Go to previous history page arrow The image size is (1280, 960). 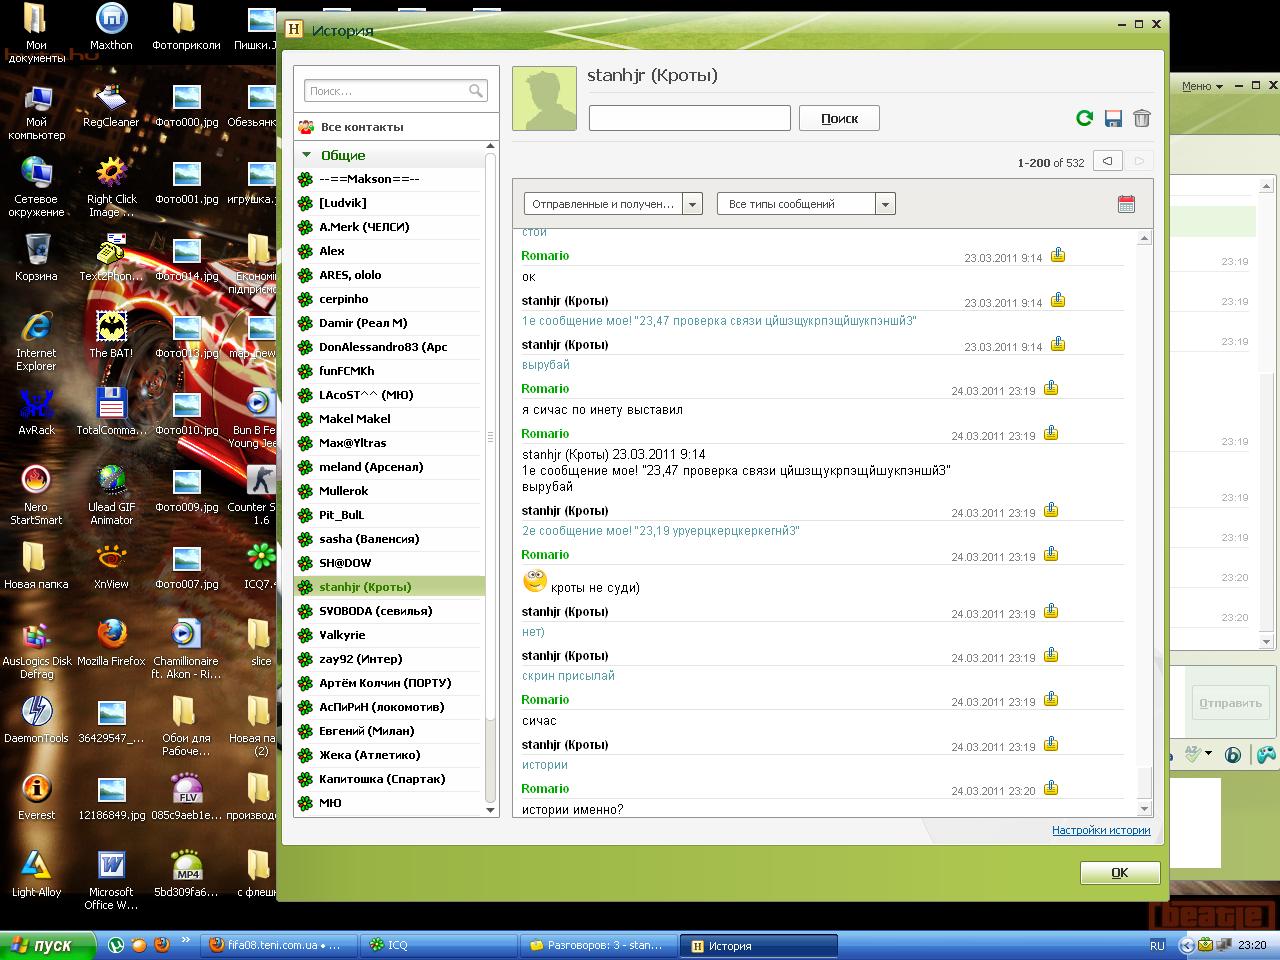(1107, 161)
